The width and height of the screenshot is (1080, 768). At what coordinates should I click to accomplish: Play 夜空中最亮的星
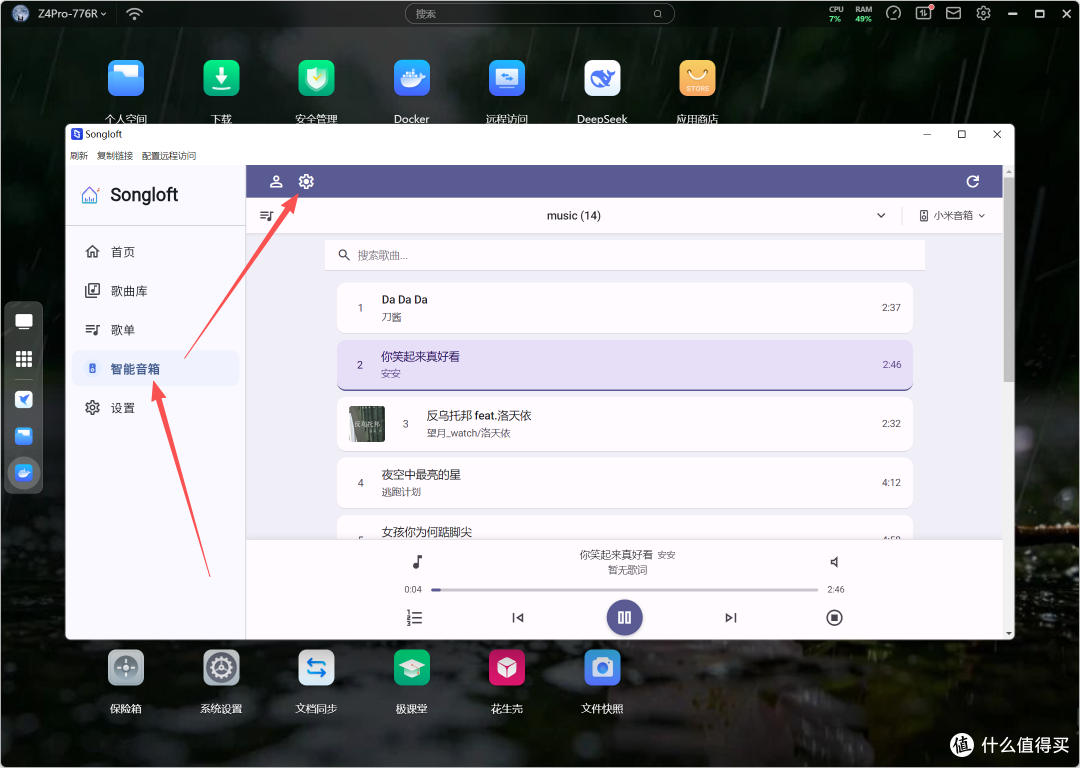pos(625,483)
